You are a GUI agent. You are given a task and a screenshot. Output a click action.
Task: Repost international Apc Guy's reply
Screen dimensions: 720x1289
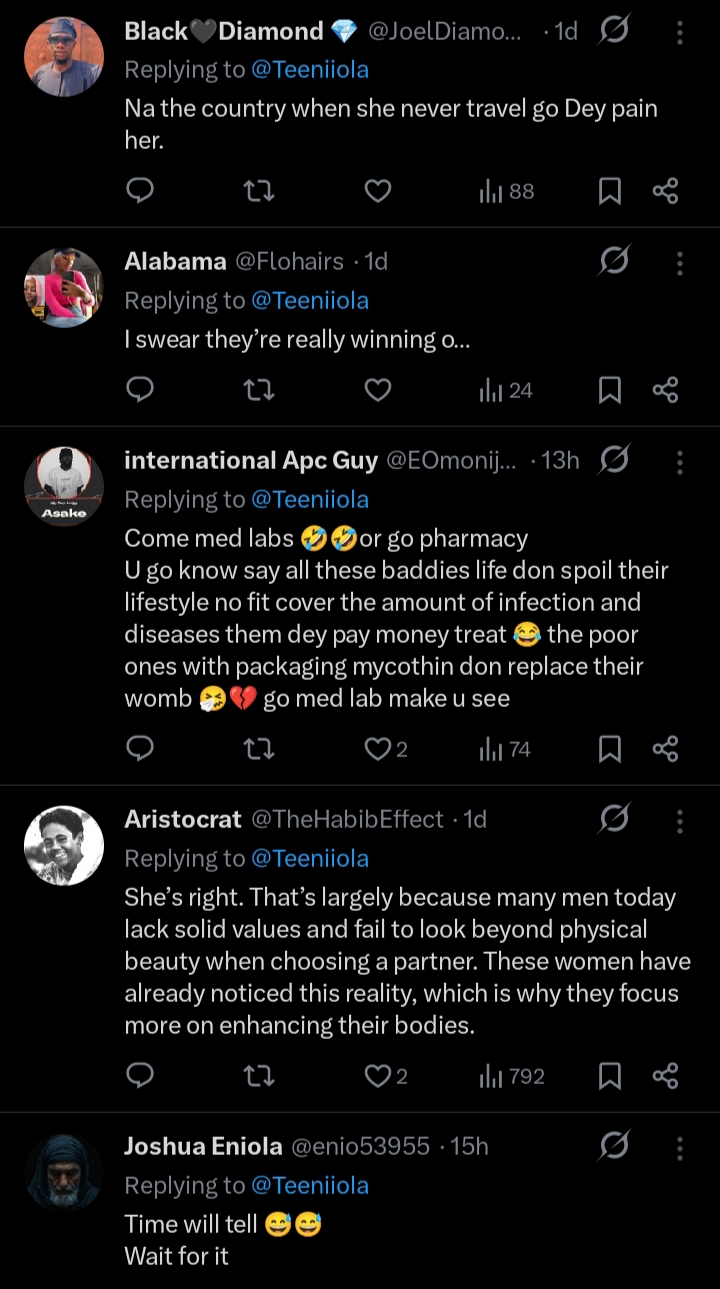pos(259,749)
